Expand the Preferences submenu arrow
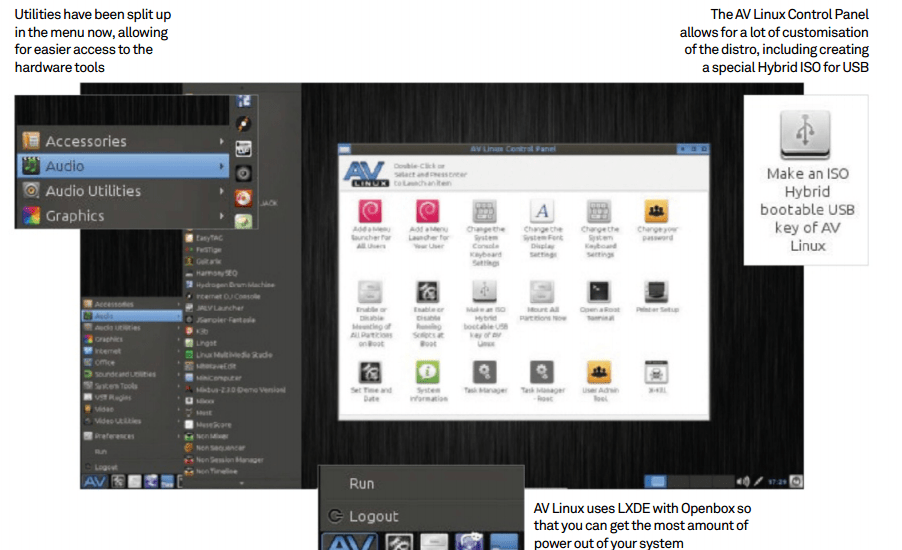The image size is (902, 550). click(178, 436)
